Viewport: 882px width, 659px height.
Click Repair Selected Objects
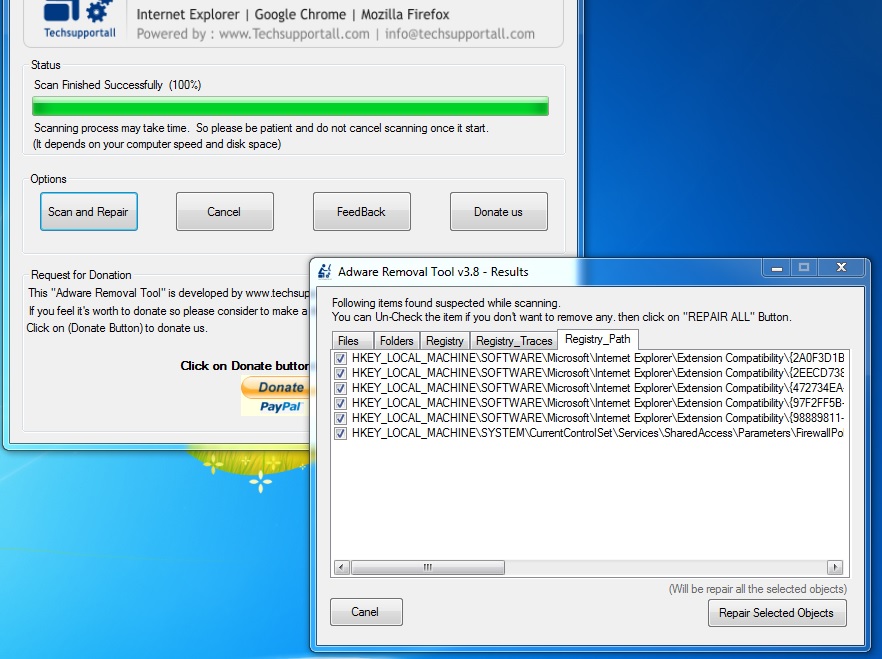(777, 613)
